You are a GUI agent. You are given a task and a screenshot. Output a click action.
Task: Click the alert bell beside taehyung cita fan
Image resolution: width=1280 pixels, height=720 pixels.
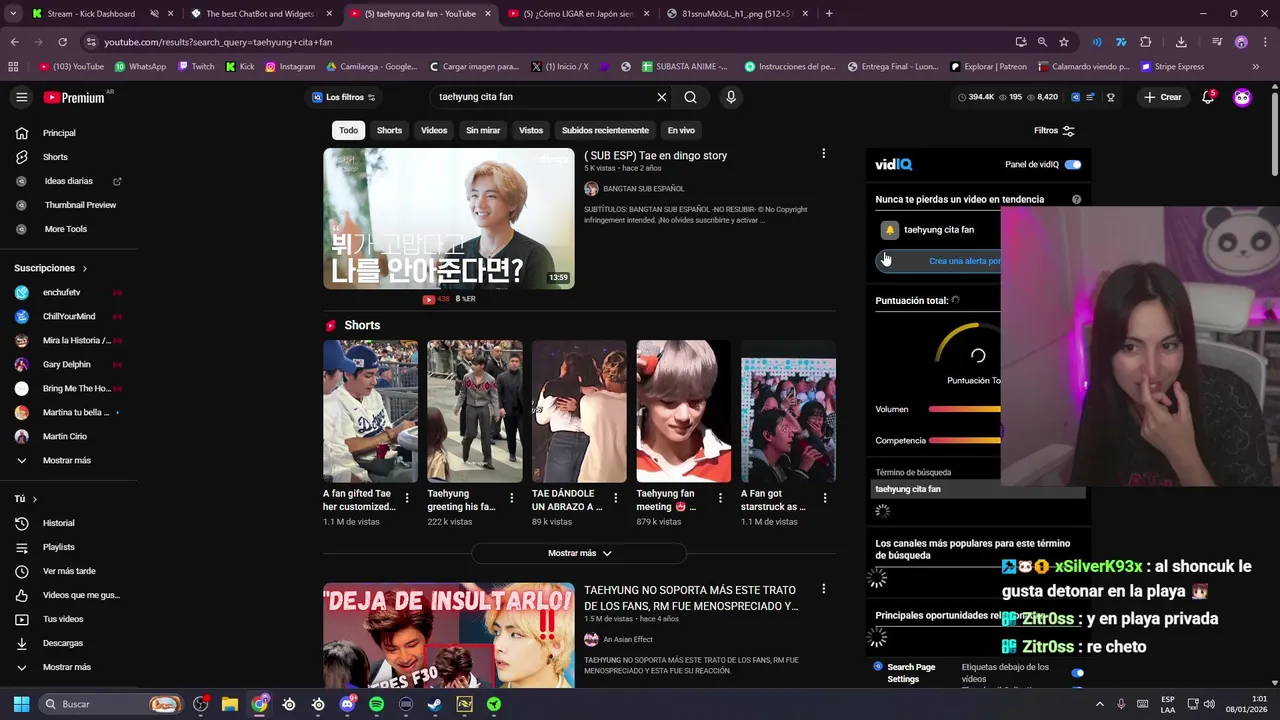tap(889, 230)
